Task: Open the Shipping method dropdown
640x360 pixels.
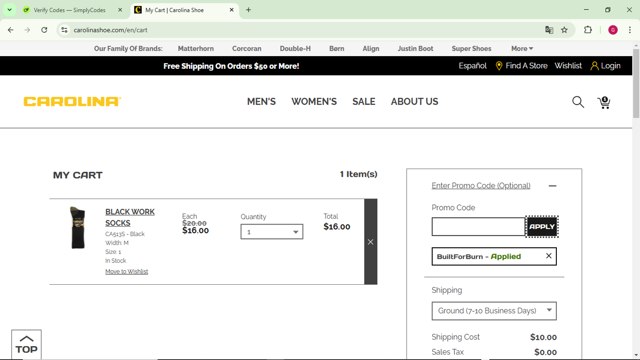Action: click(x=494, y=311)
